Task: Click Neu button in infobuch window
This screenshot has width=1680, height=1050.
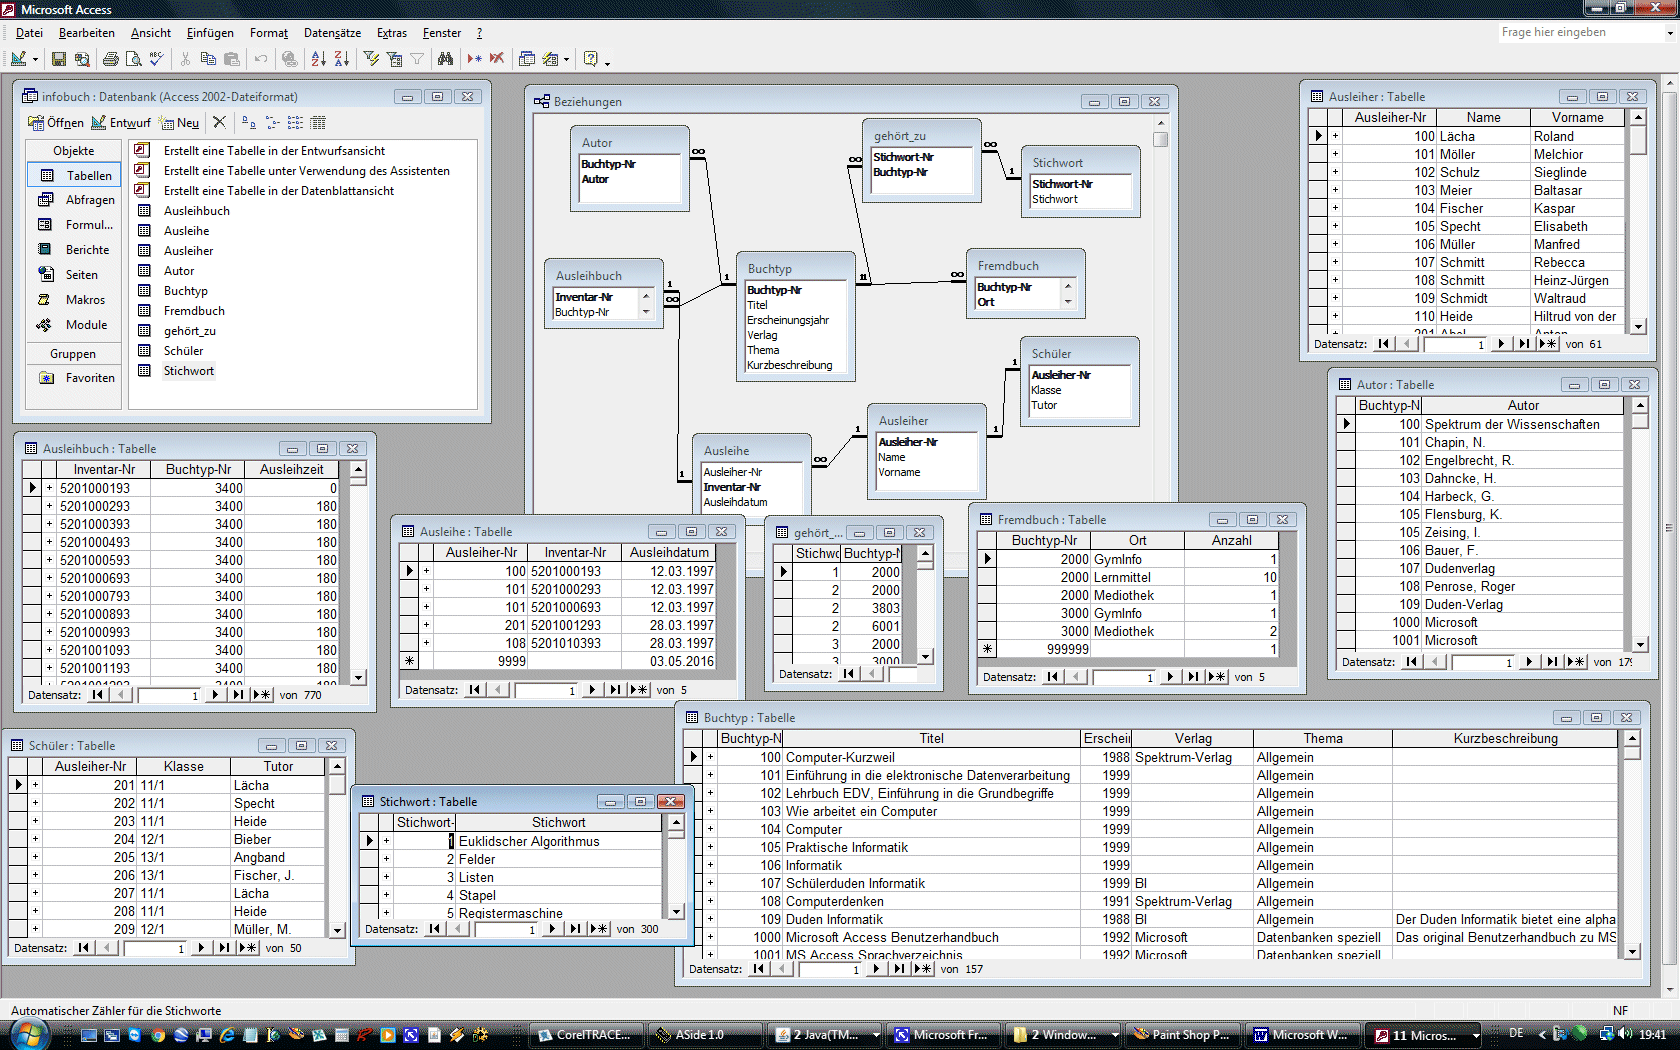Action: tap(180, 123)
